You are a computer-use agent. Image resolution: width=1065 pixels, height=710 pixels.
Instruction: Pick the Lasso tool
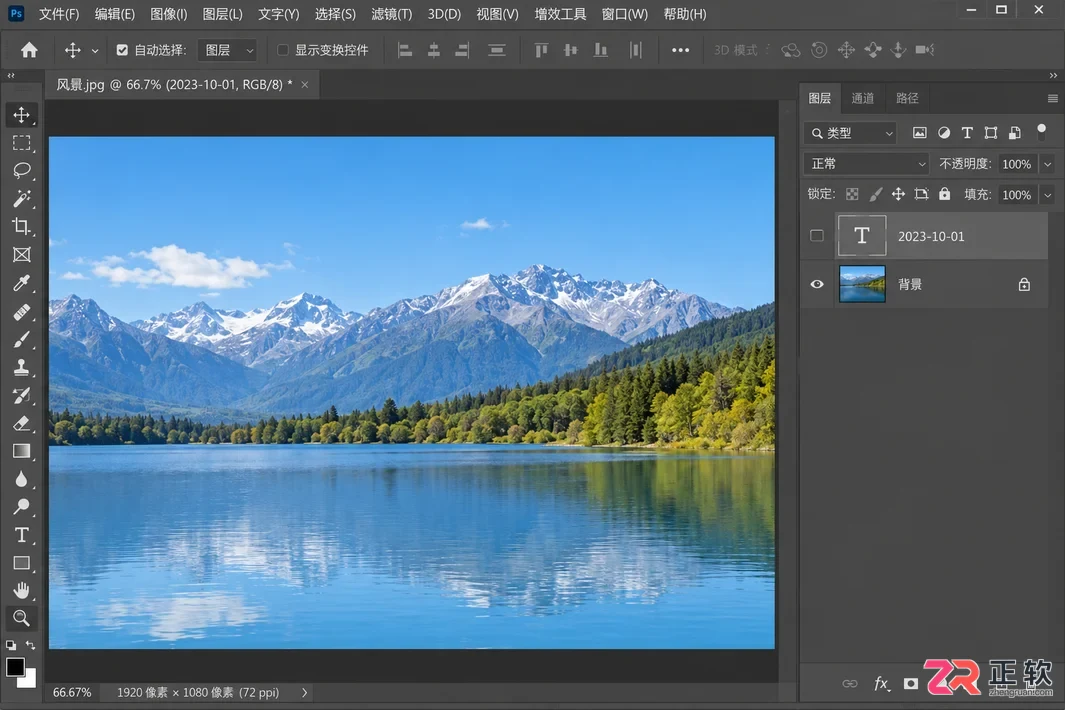pos(22,170)
